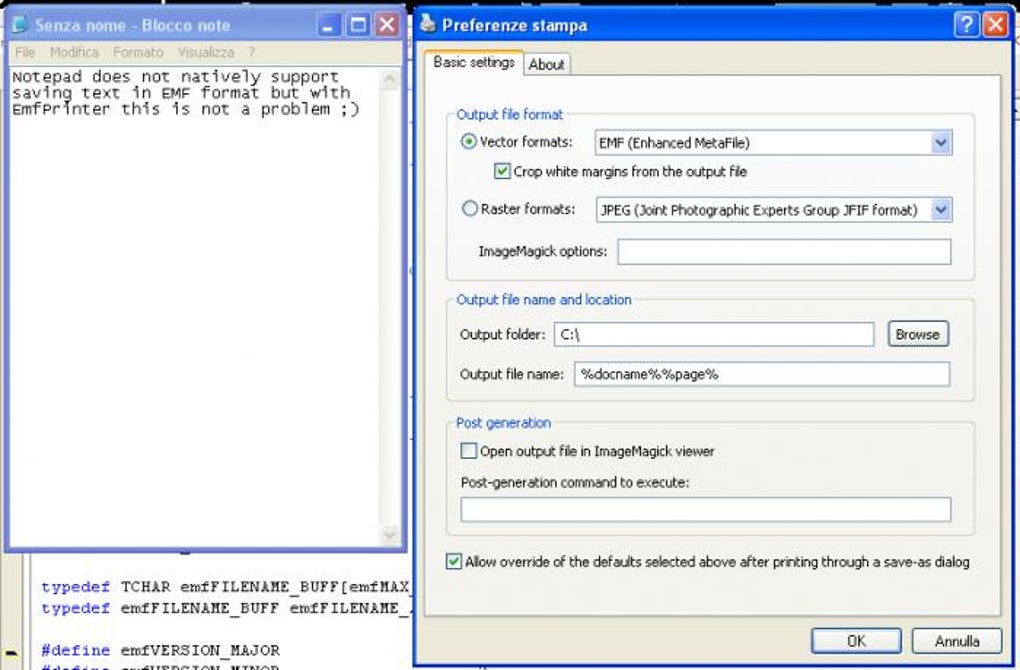Viewport: 1020px width, 670px height.
Task: Click the help question mark button in Preferenze stampa
Action: point(967,25)
